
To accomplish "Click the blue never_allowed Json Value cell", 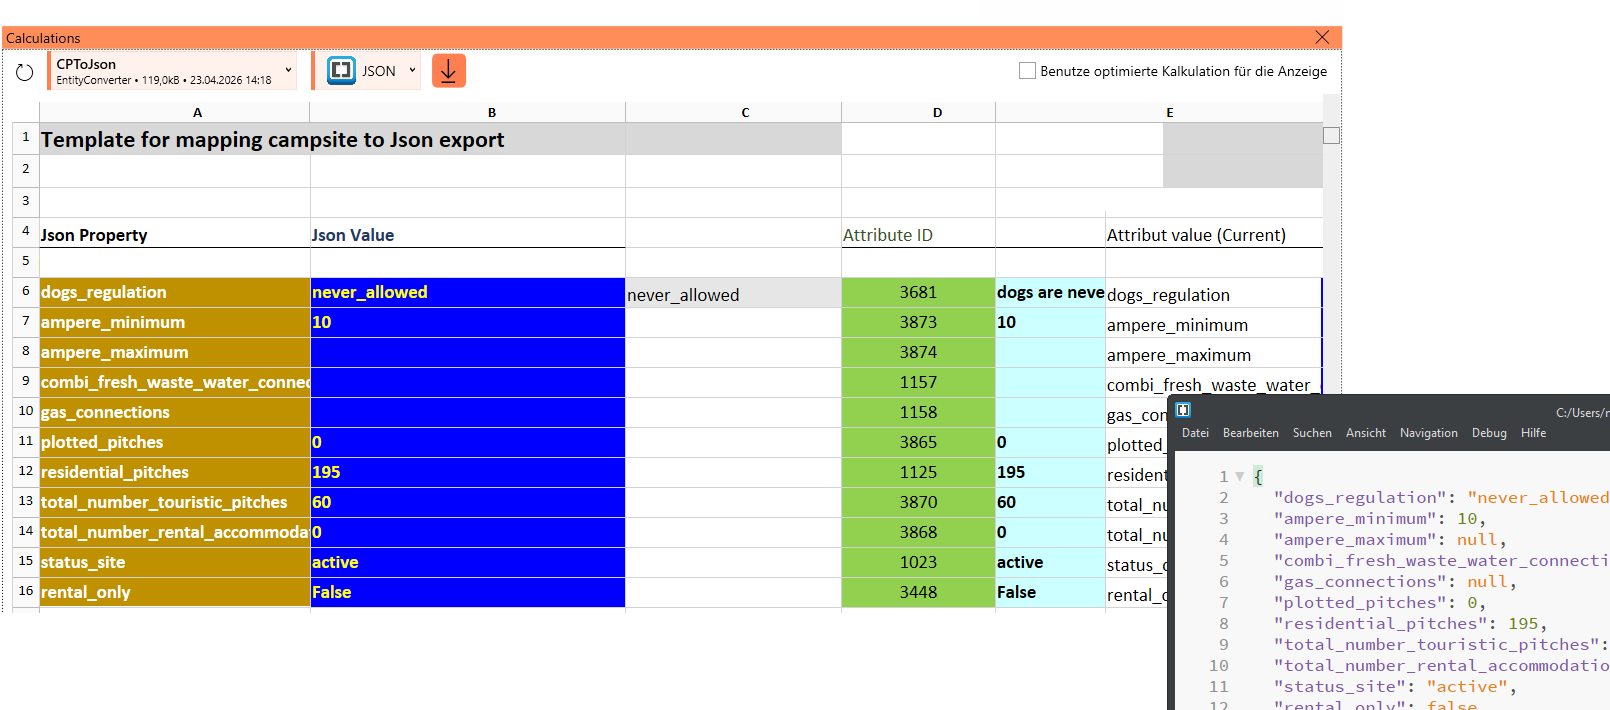I will (467, 292).
